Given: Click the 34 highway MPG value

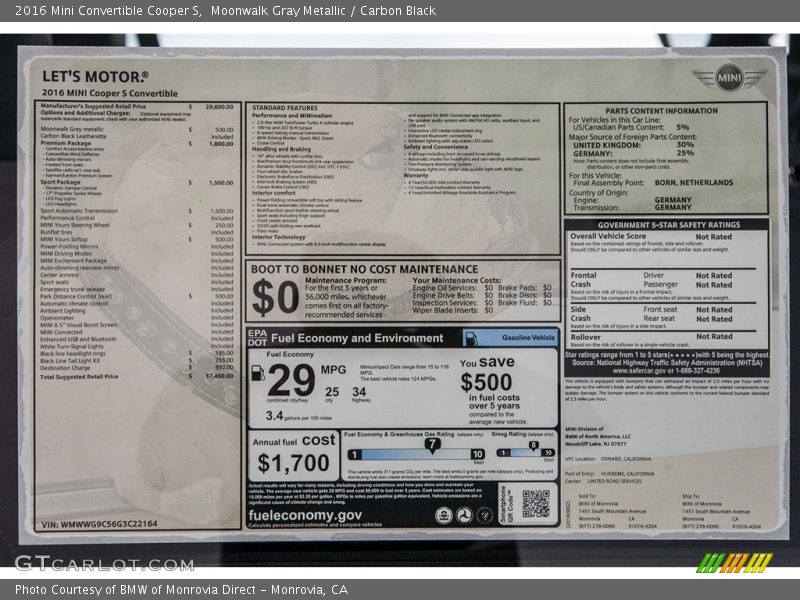Looking at the screenshot, I should [x=359, y=392].
